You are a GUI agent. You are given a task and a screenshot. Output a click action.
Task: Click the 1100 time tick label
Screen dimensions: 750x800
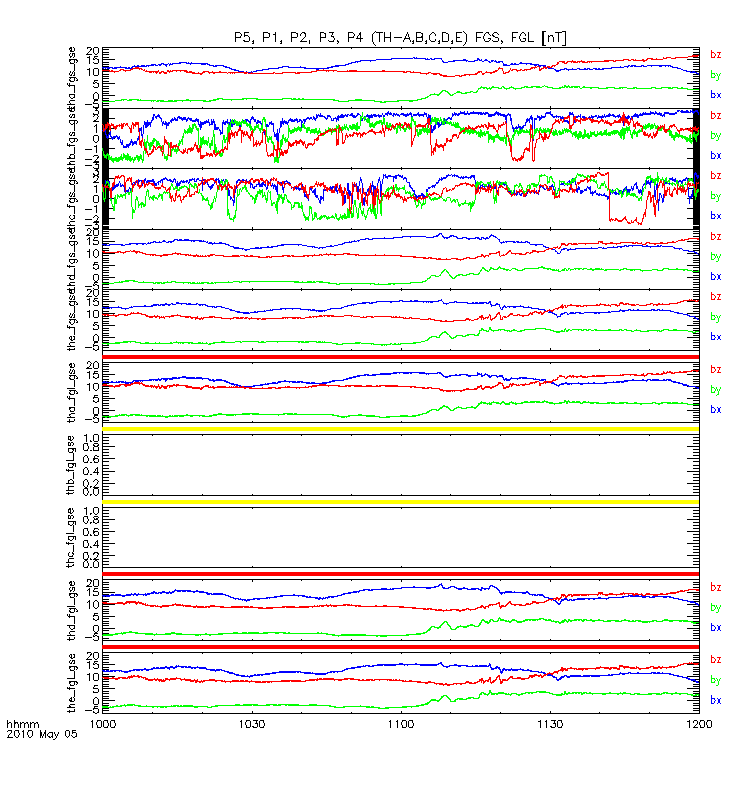click(401, 724)
